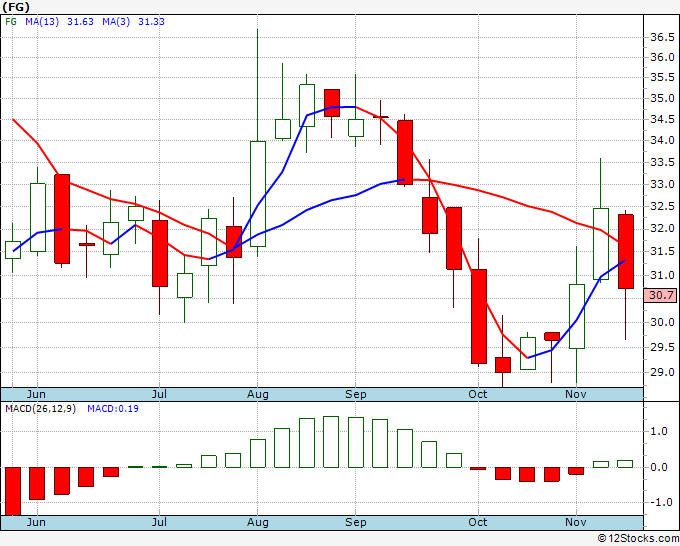680x546 pixels.
Task: Click Jul on the price chart's time axis
Action: pos(159,394)
